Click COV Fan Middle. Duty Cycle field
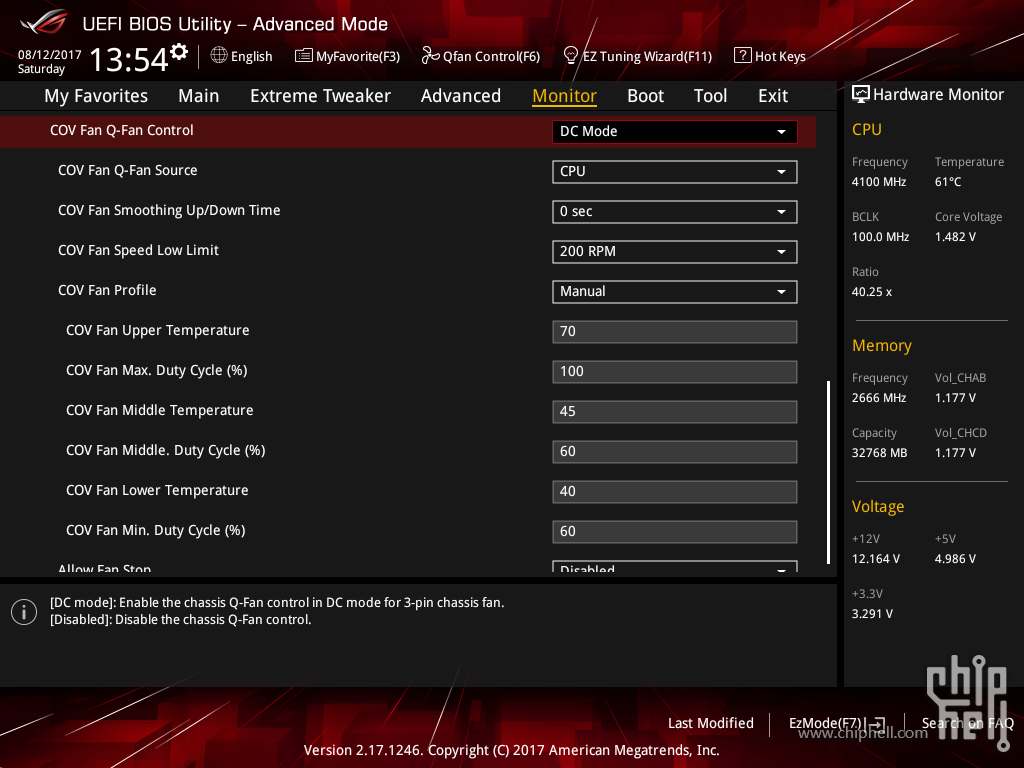 tap(675, 451)
